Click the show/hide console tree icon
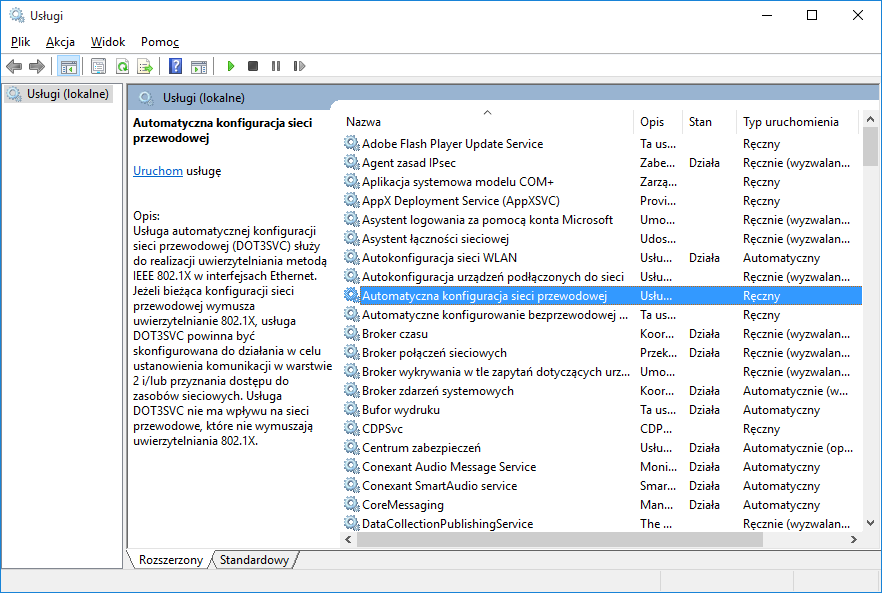The width and height of the screenshot is (882, 593). point(69,66)
